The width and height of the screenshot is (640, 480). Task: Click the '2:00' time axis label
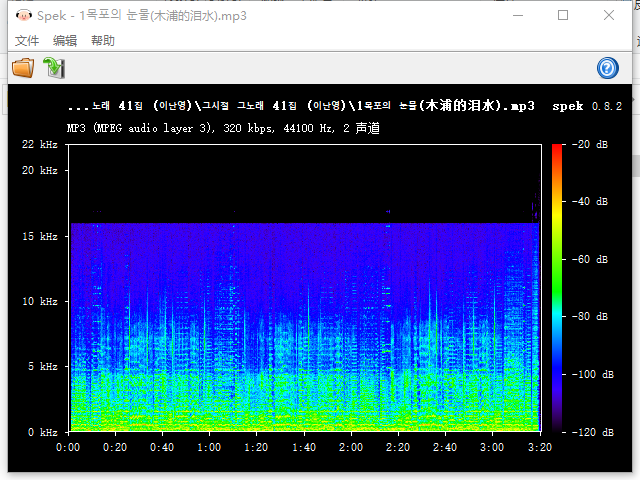click(351, 447)
